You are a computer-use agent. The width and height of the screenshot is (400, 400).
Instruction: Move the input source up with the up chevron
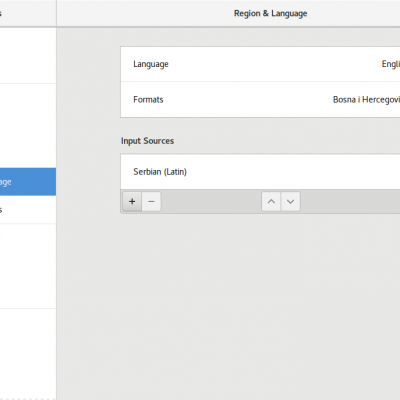tap(271, 201)
